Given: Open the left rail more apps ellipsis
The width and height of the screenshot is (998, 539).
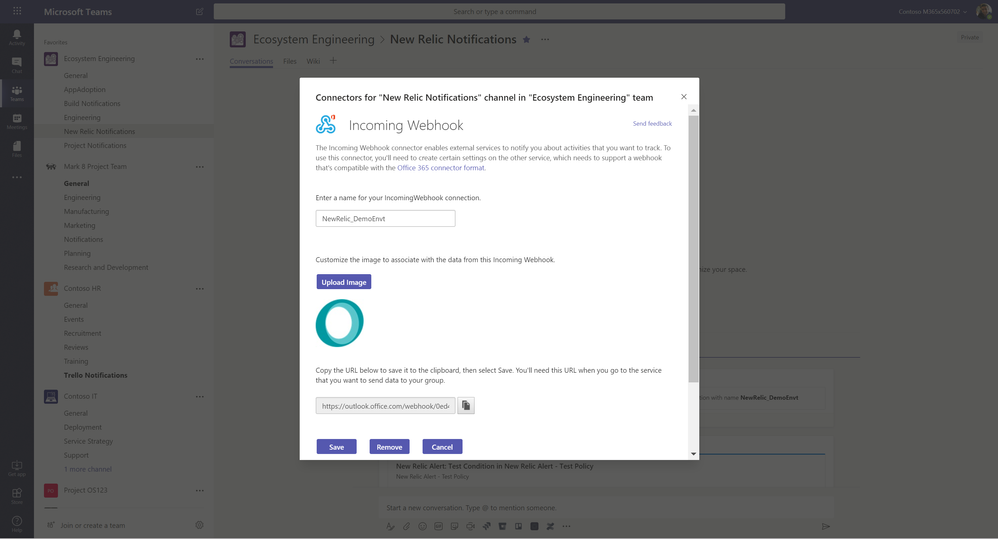Looking at the screenshot, I should [17, 177].
